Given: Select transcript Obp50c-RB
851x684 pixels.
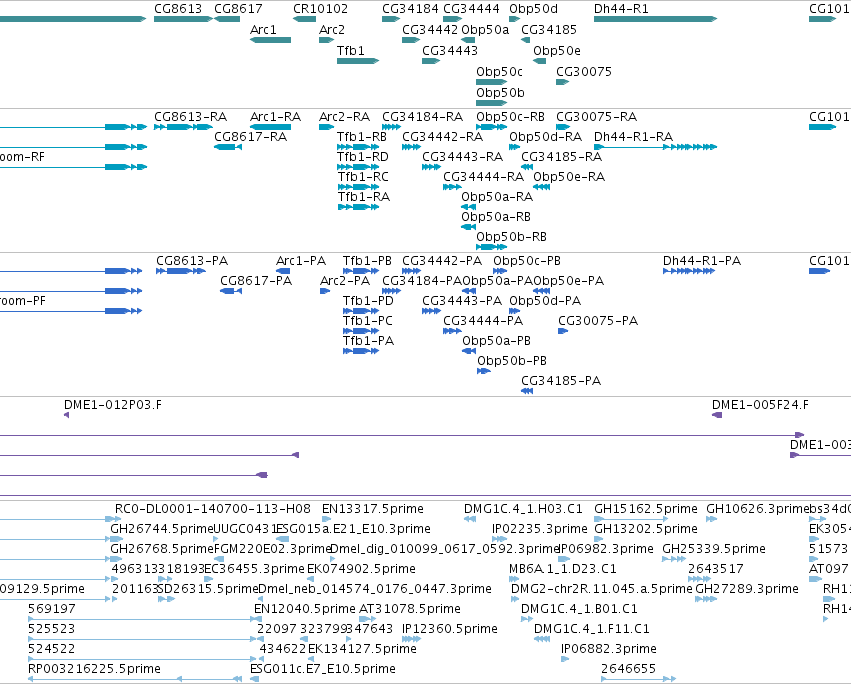Looking at the screenshot, I should point(511,117).
